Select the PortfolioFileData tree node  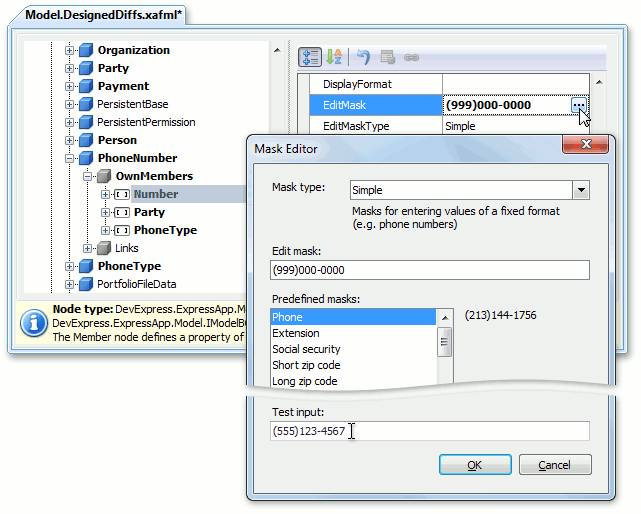click(137, 284)
